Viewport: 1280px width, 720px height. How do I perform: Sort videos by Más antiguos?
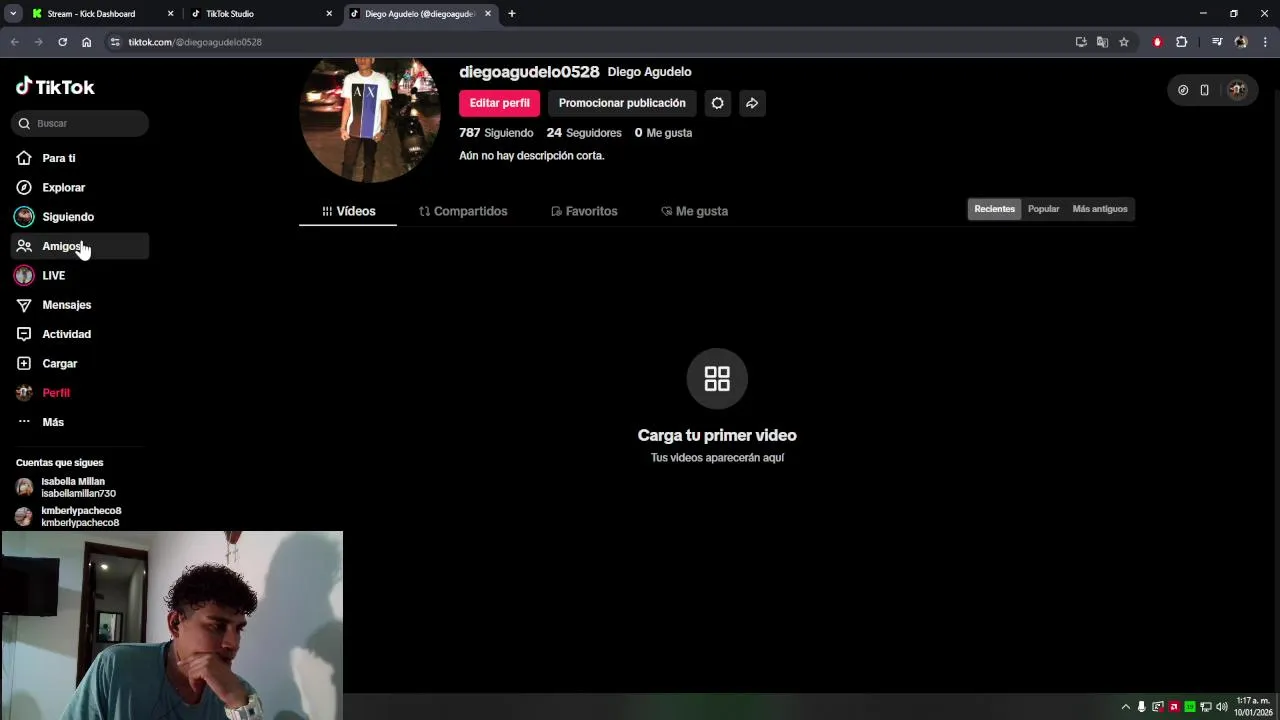click(x=1100, y=209)
